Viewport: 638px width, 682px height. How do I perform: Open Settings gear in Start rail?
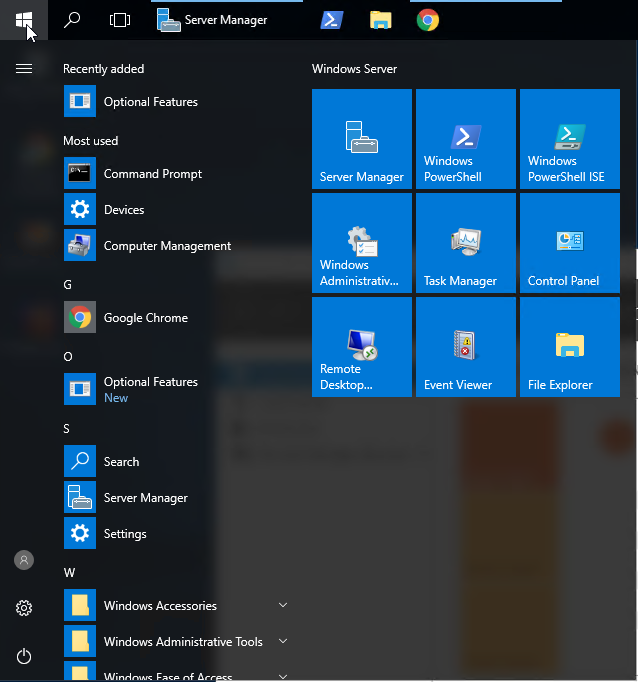click(x=24, y=608)
